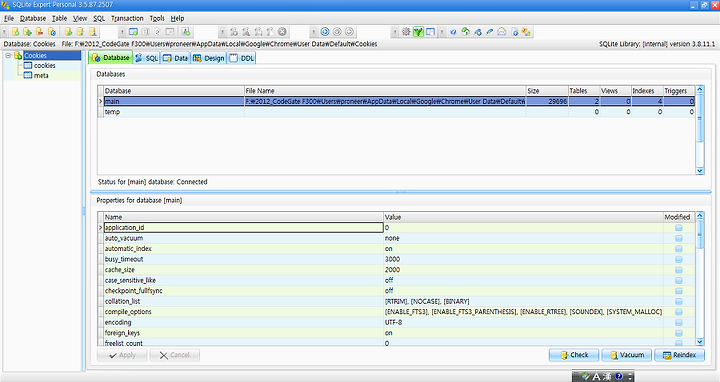
Task: Click the pen edit toolbar icon
Action: [x=489, y=32]
